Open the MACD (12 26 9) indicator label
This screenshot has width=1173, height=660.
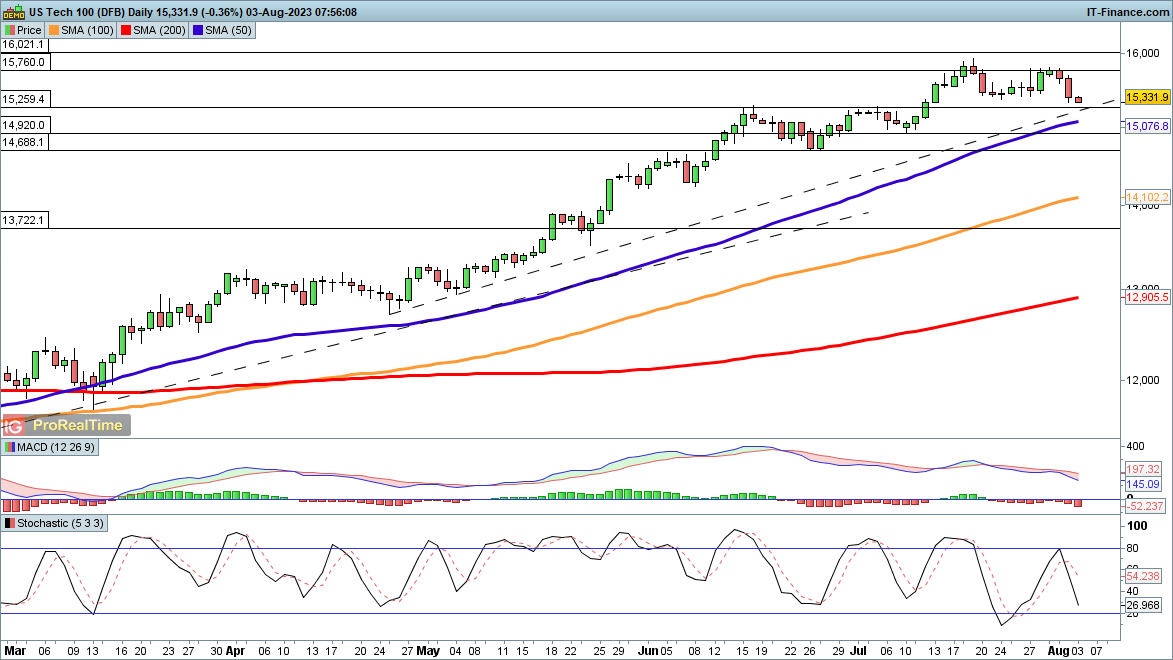point(49,447)
